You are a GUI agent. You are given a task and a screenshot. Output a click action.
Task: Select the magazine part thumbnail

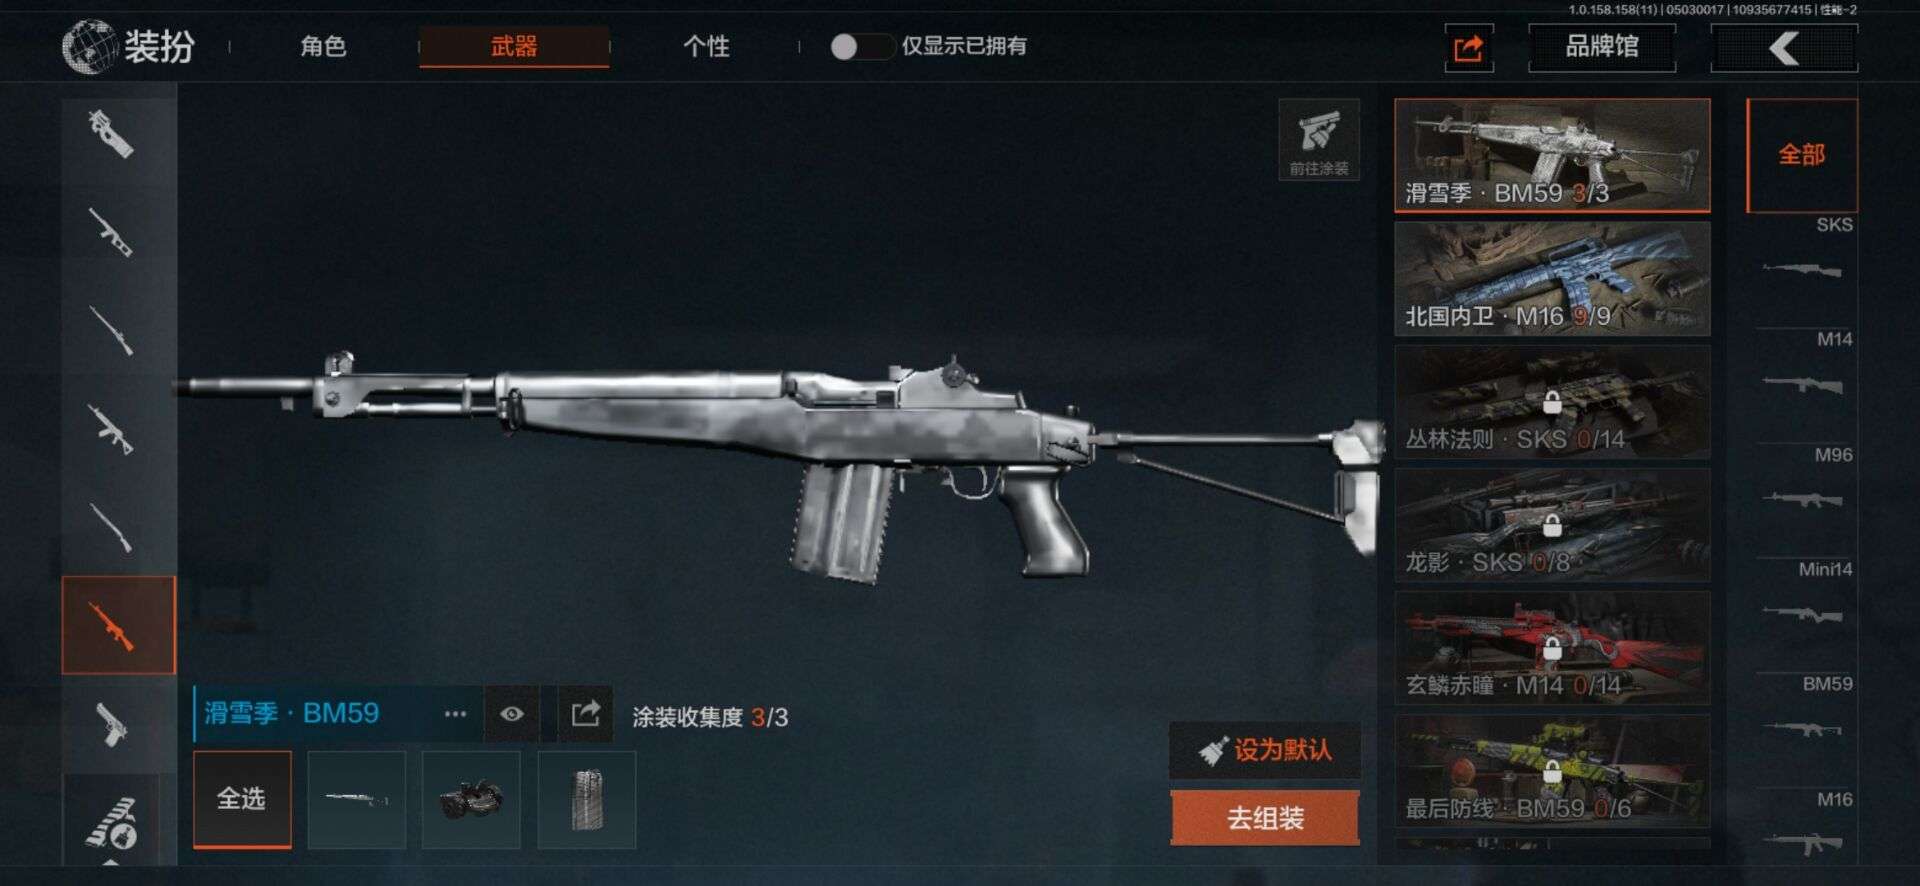click(x=587, y=799)
